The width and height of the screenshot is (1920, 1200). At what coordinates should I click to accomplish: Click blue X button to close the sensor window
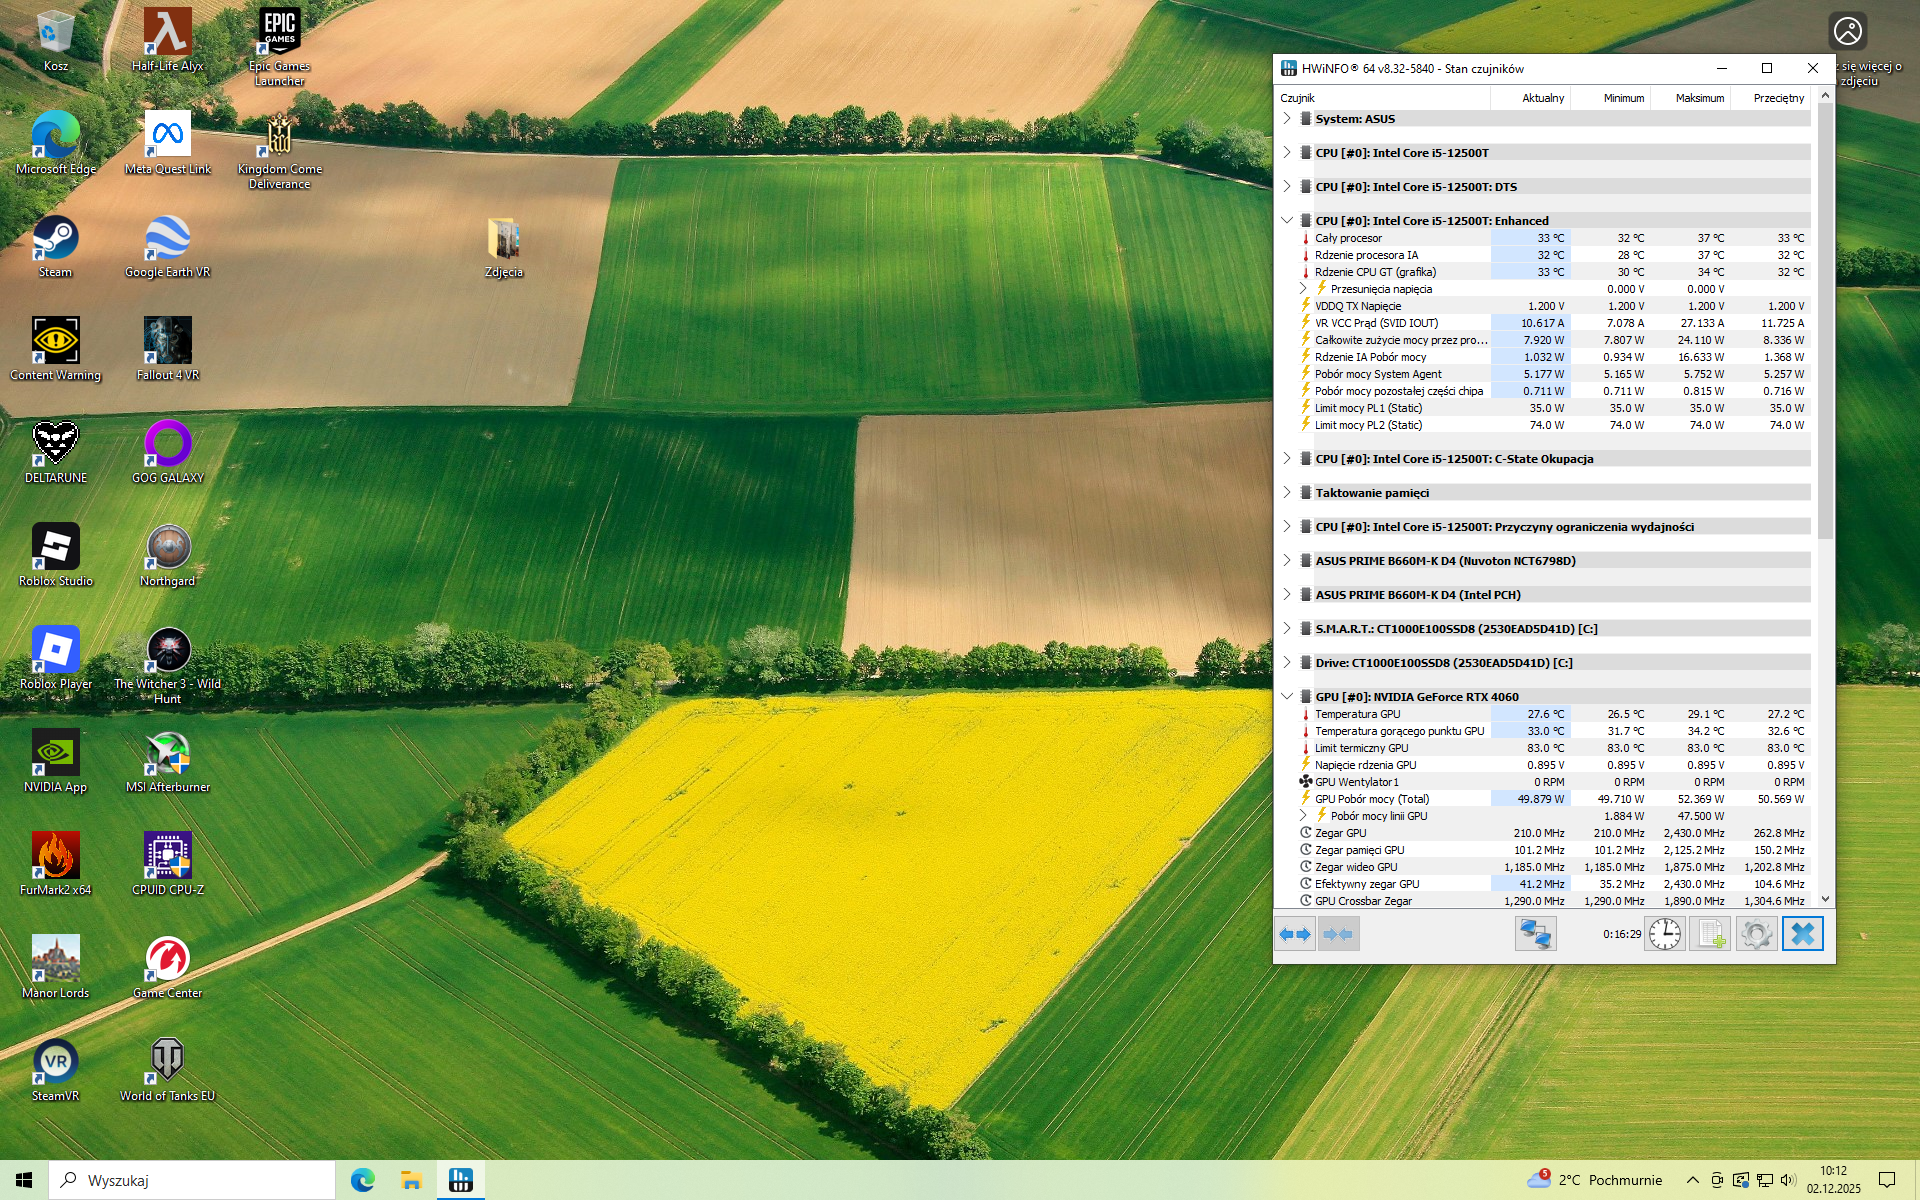point(1802,934)
